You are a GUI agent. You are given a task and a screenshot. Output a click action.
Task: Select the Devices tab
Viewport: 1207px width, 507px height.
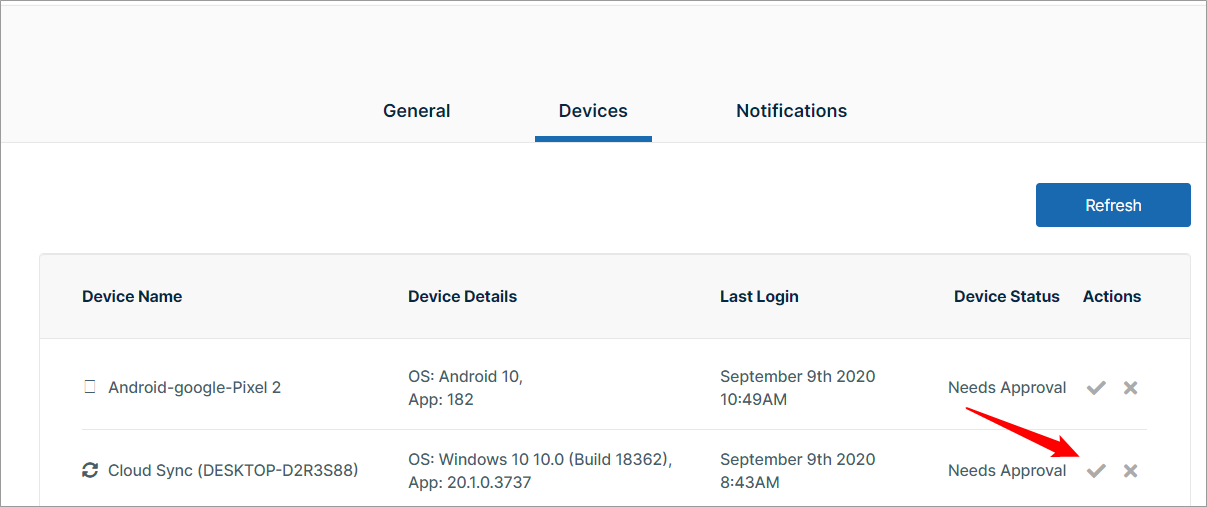tap(593, 111)
